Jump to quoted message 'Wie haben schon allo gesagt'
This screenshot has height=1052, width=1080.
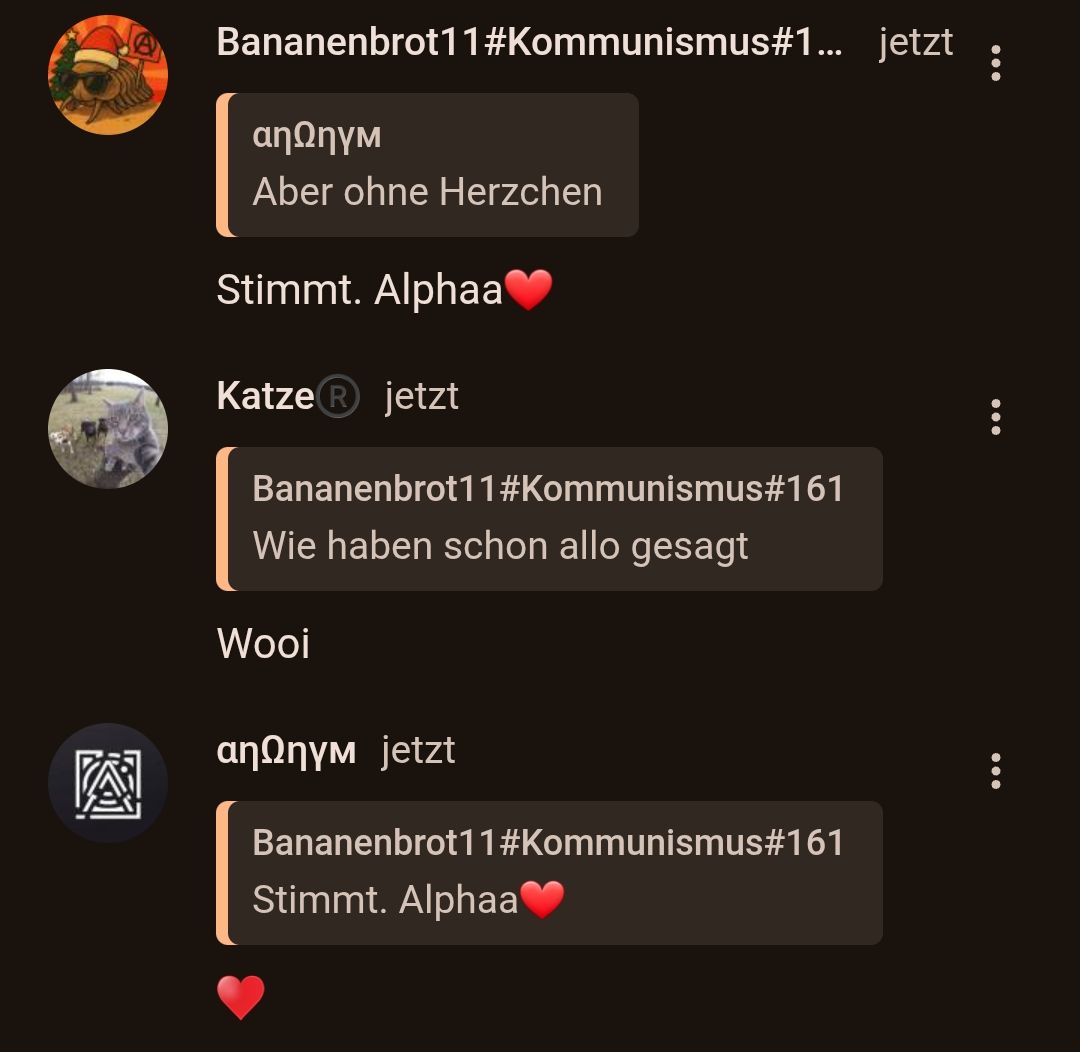coord(549,519)
